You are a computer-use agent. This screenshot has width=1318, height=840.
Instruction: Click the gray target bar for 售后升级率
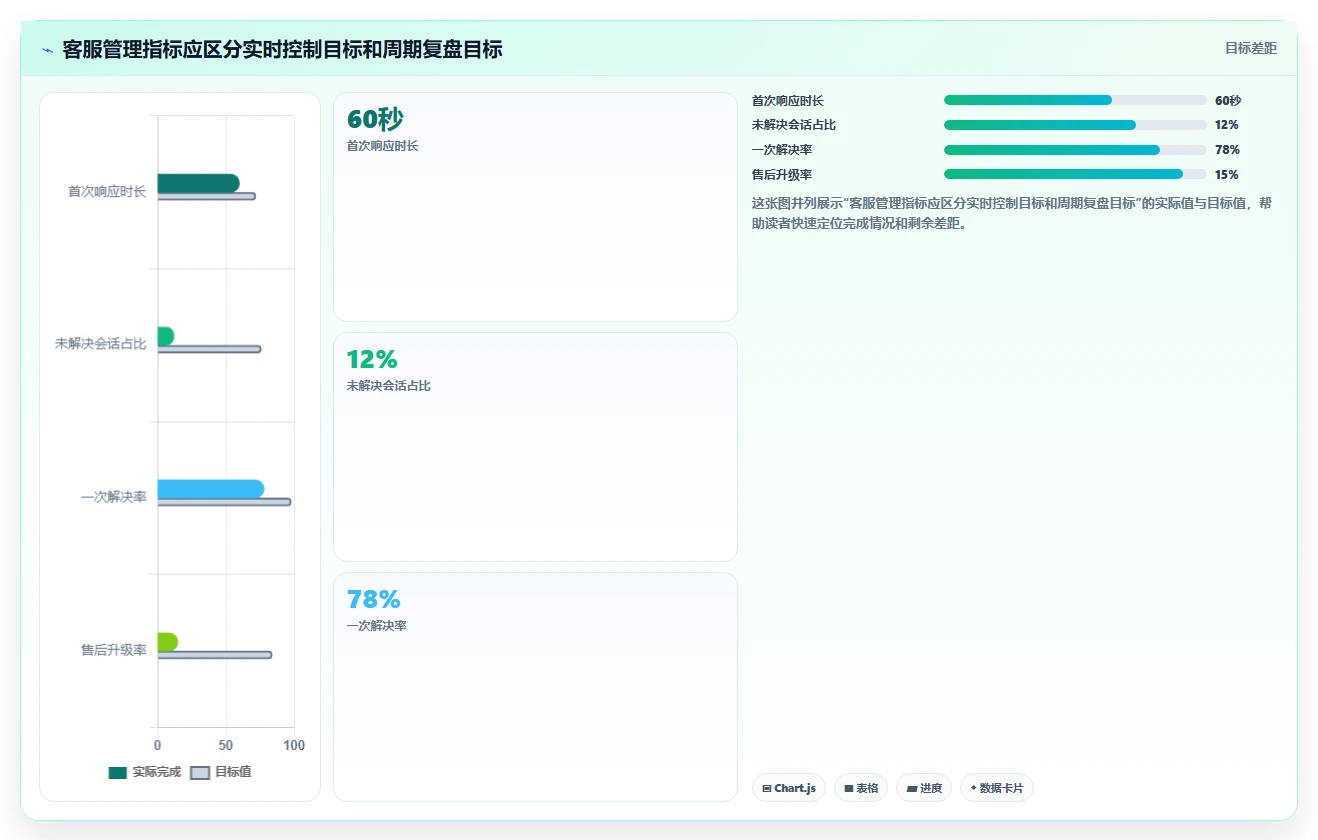tap(214, 655)
